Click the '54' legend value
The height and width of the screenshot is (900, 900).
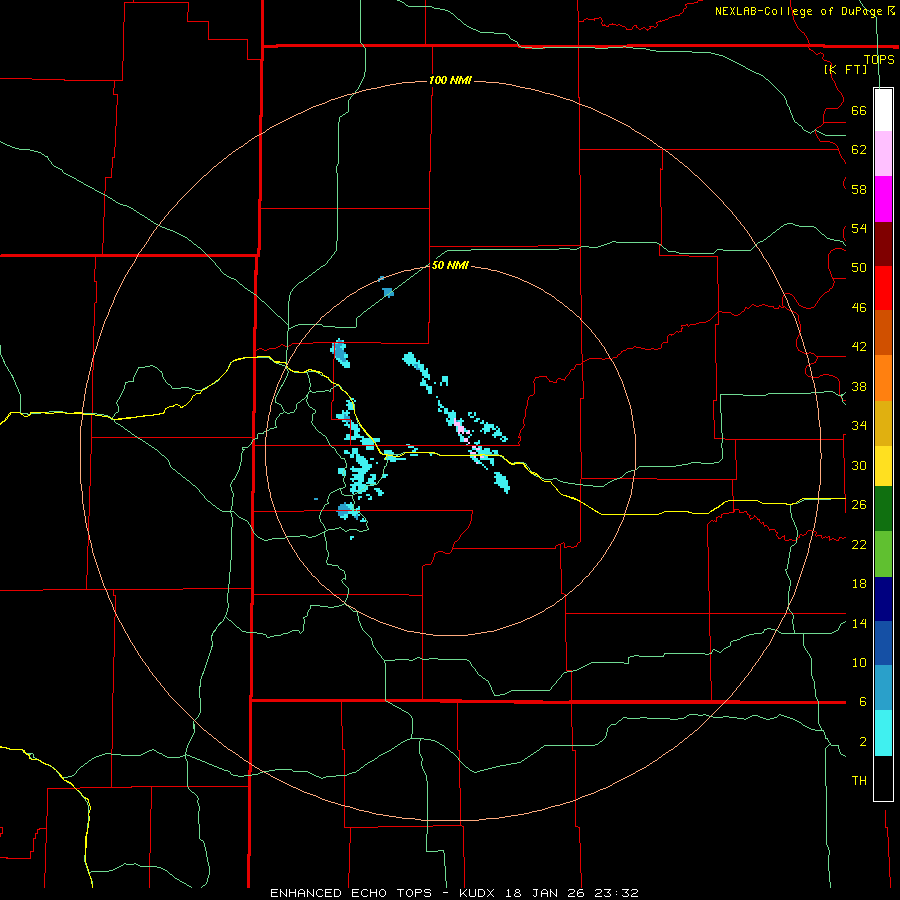(x=859, y=228)
